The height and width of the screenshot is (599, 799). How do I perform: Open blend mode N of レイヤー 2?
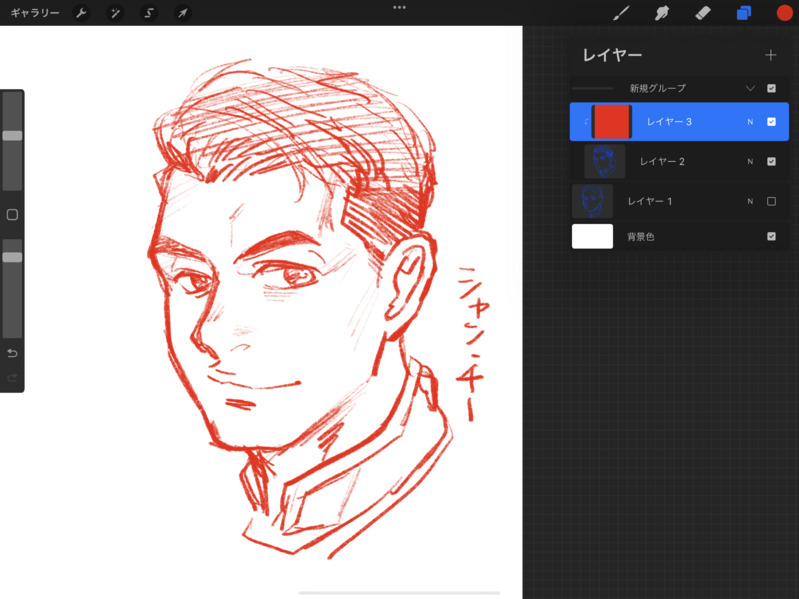pos(750,161)
